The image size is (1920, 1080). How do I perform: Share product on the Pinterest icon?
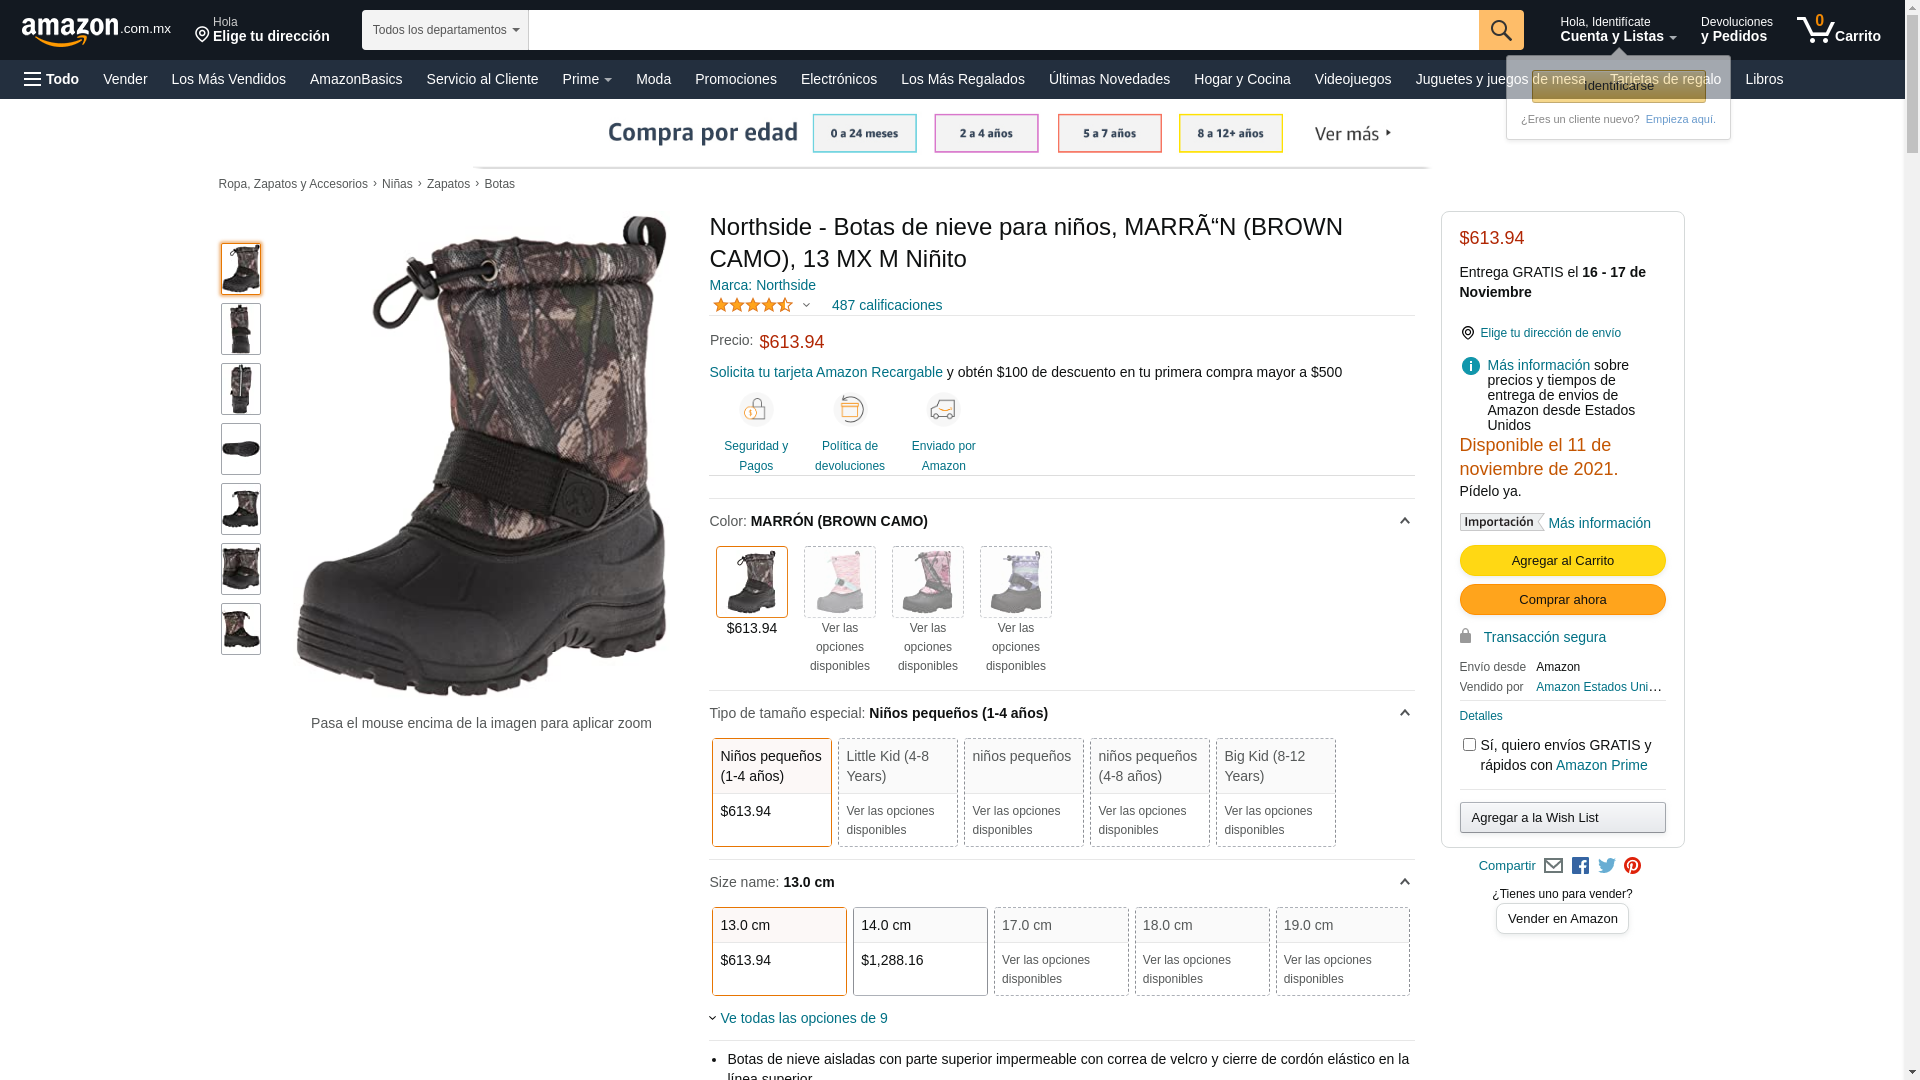point(1632,866)
